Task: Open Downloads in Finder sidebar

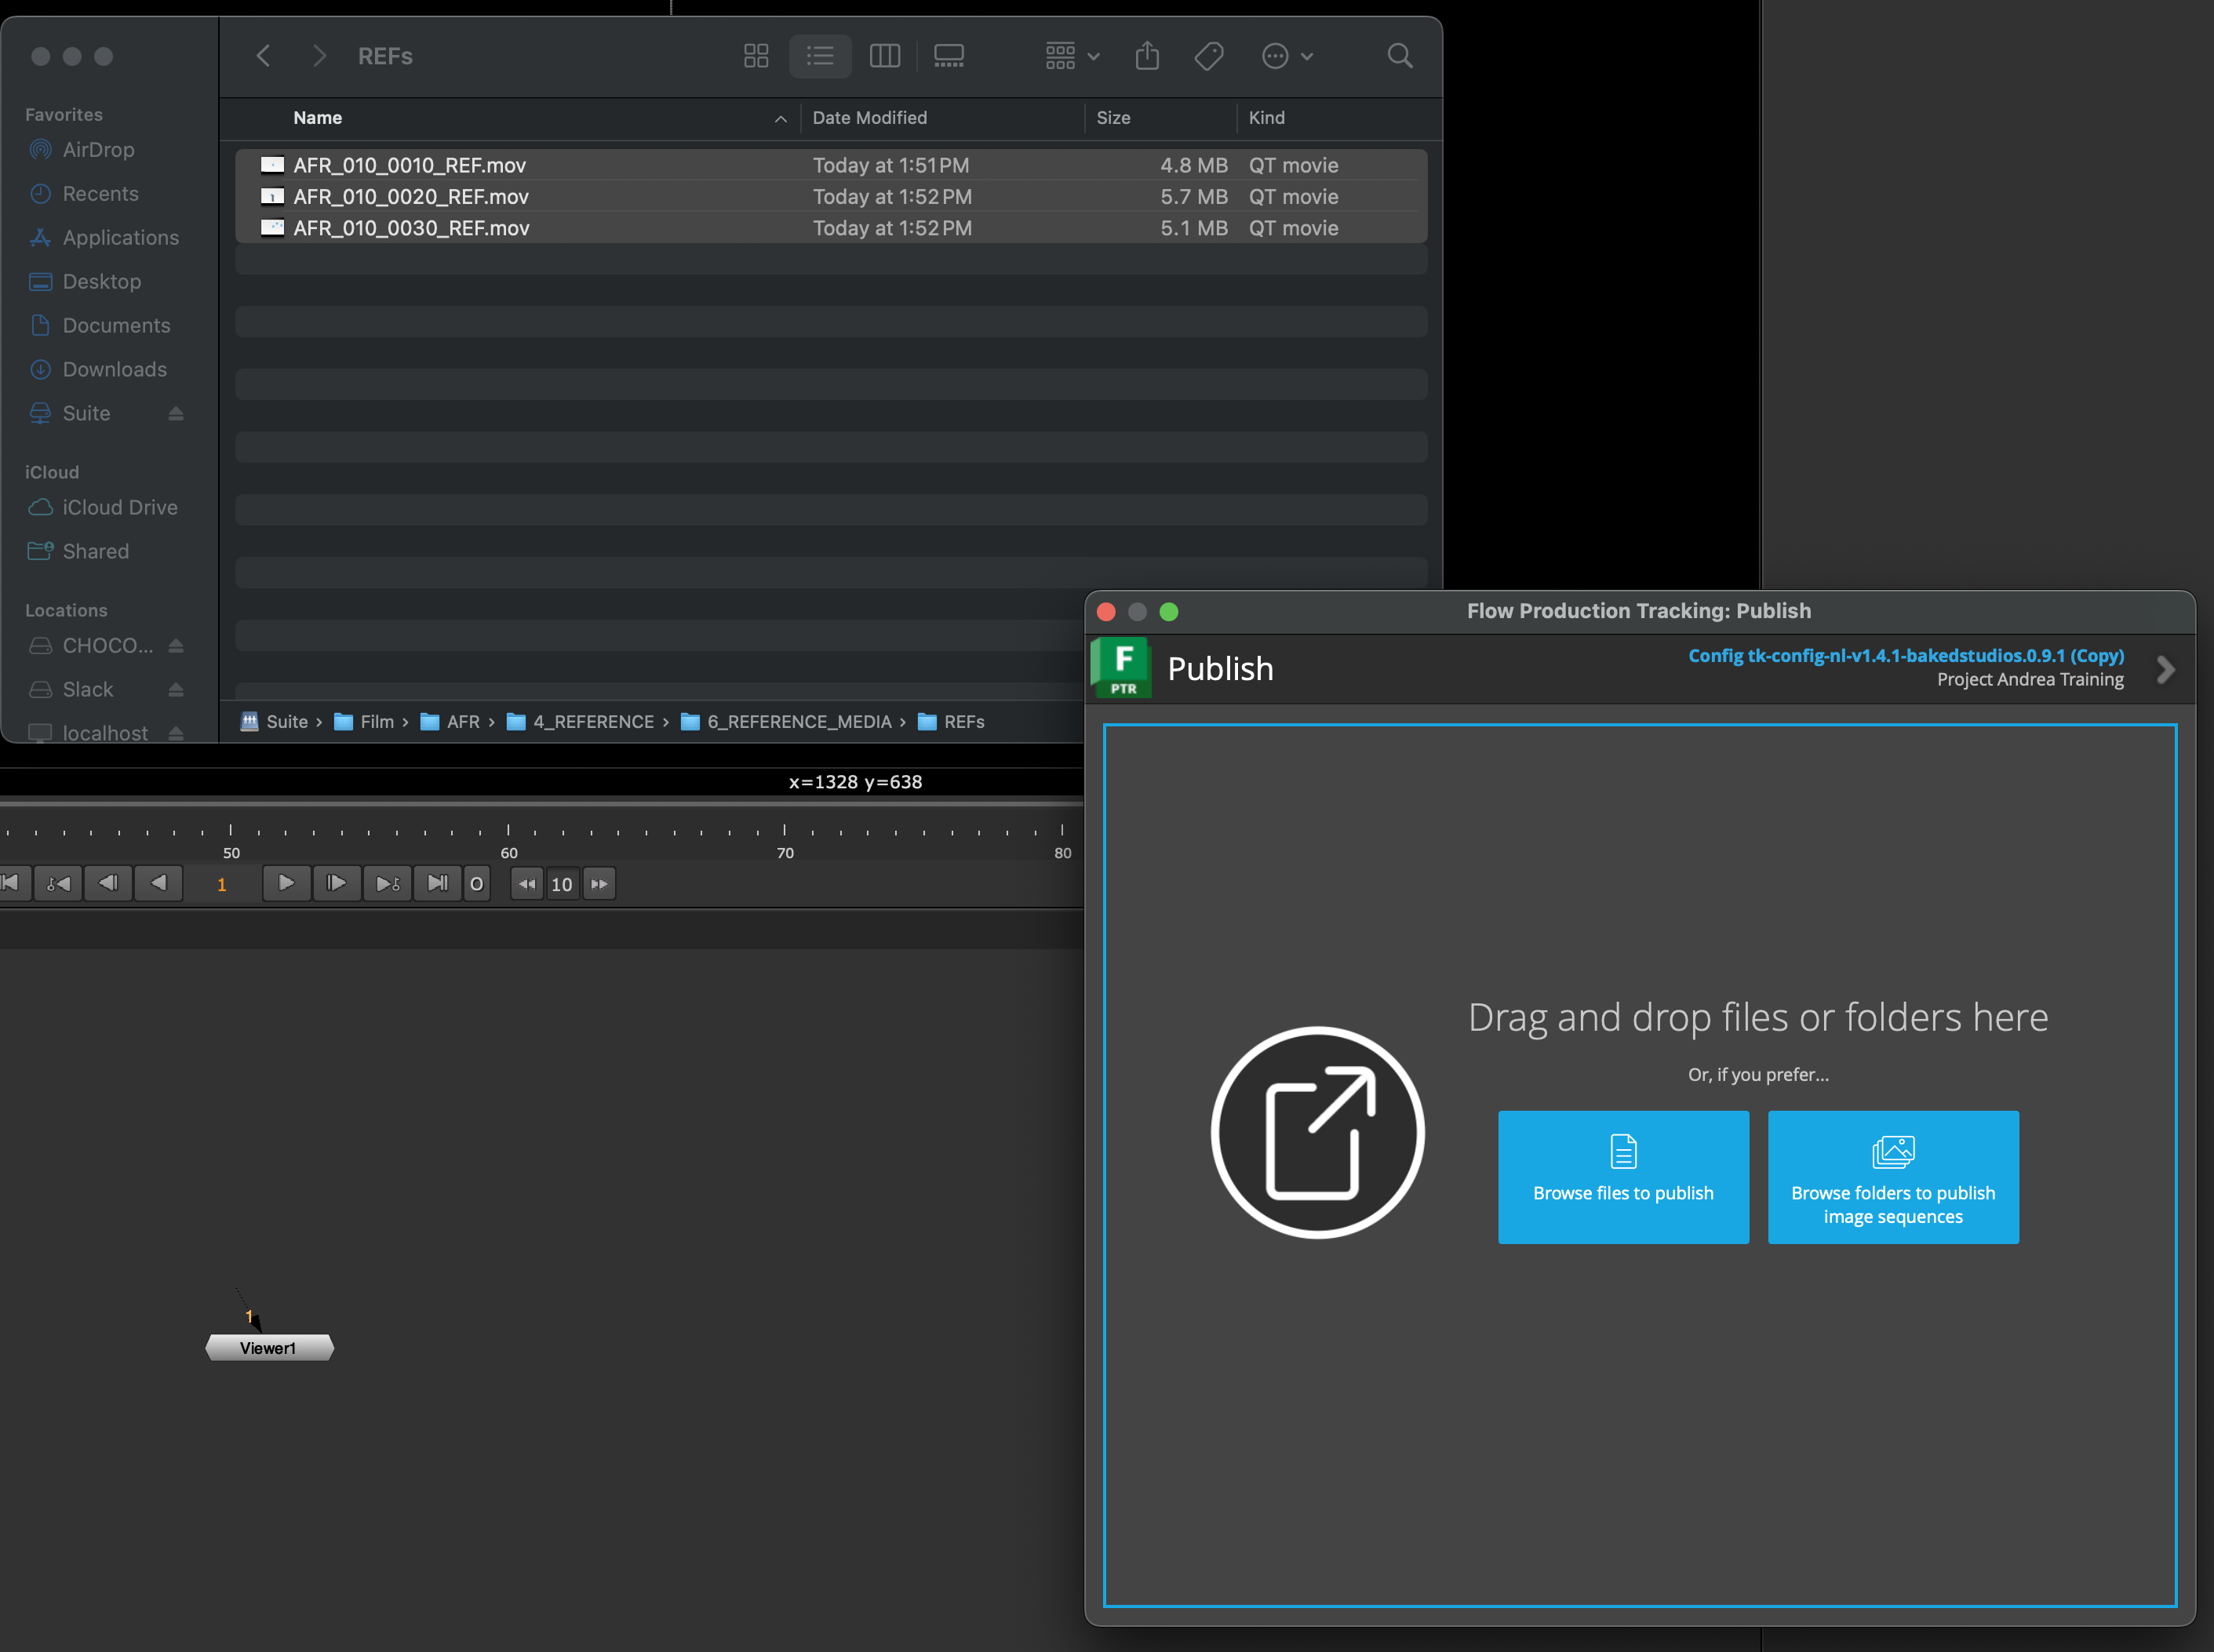Action: point(114,369)
